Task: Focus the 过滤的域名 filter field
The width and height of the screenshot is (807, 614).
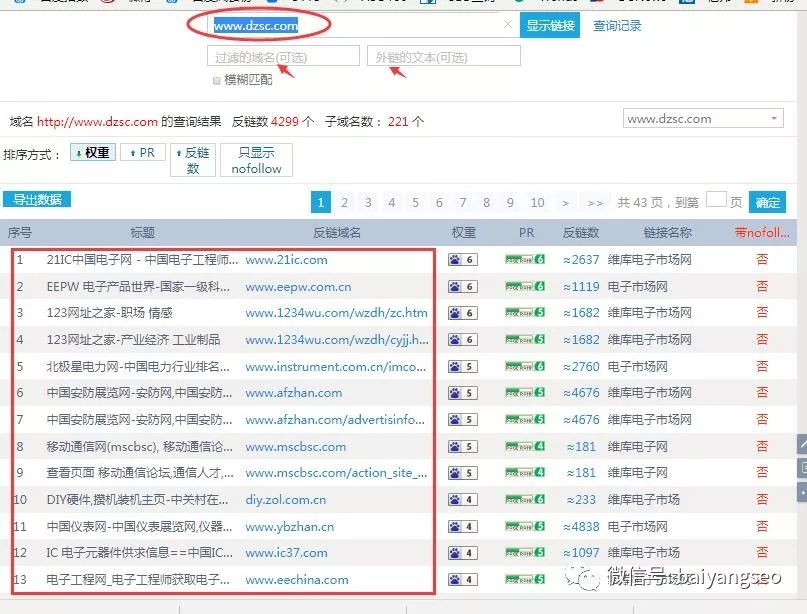Action: 283,56
